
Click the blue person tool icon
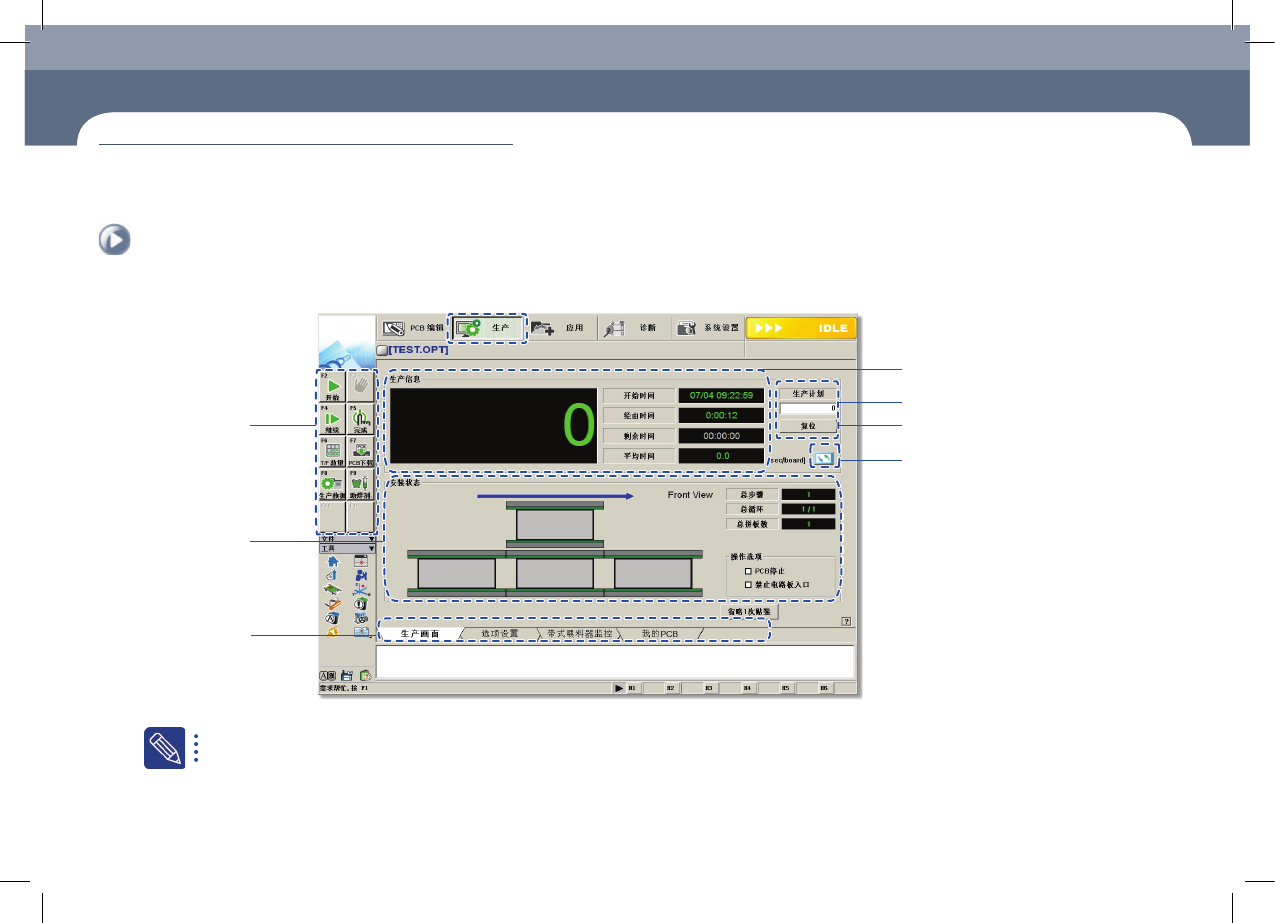click(x=361, y=575)
